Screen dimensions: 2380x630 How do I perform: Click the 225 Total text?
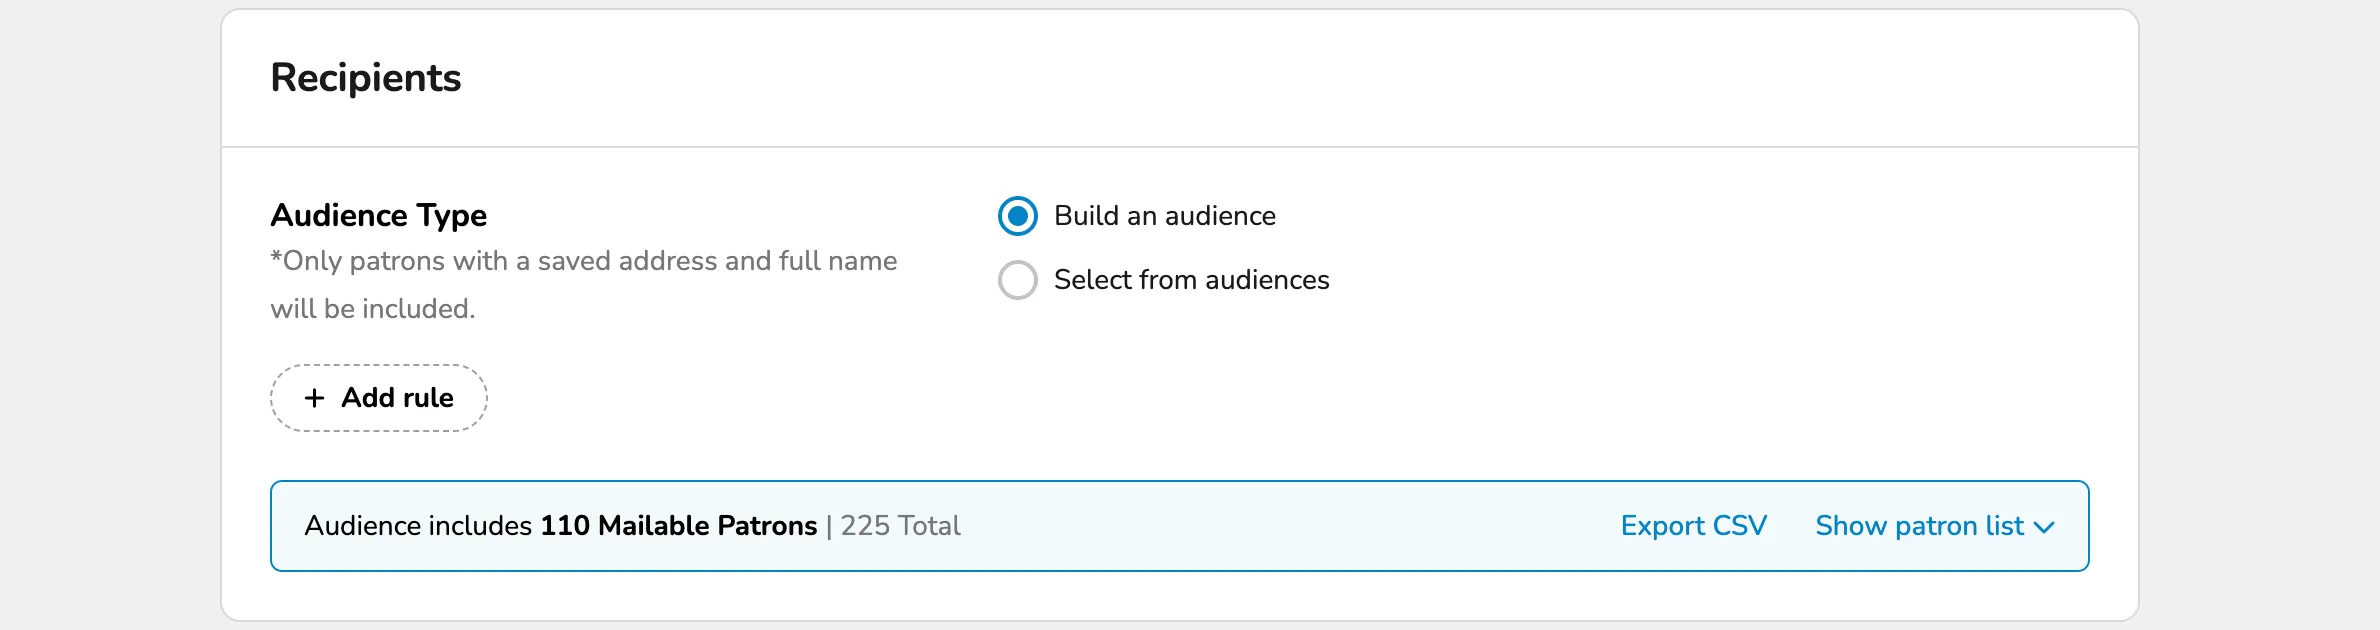point(900,526)
